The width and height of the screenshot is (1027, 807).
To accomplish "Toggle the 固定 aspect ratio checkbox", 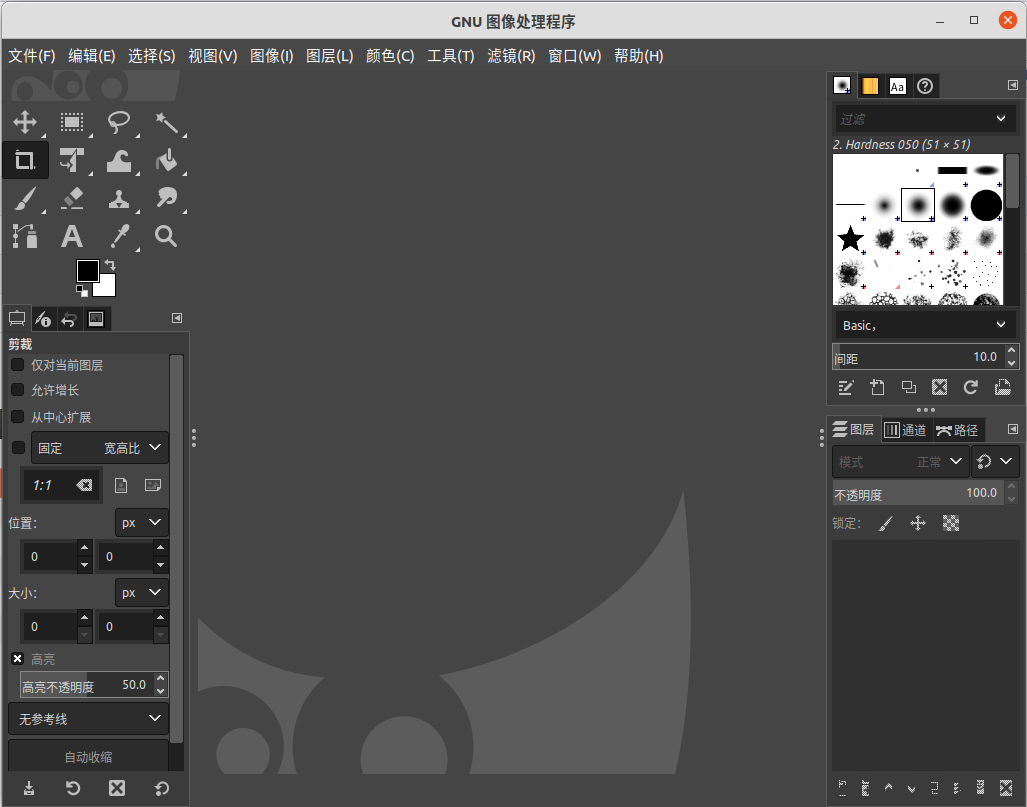I will click(x=18, y=447).
